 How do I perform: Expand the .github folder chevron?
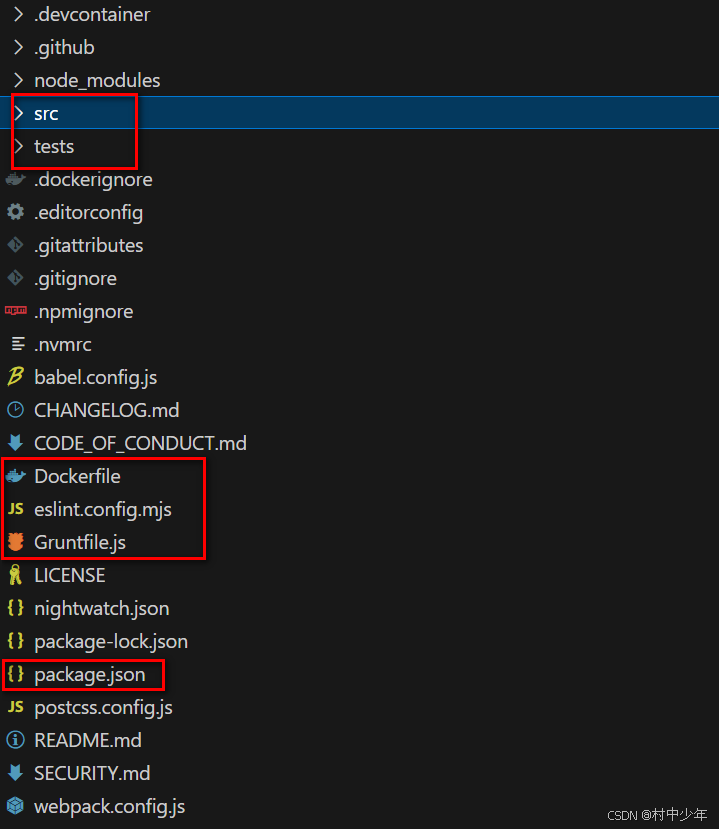point(19,47)
